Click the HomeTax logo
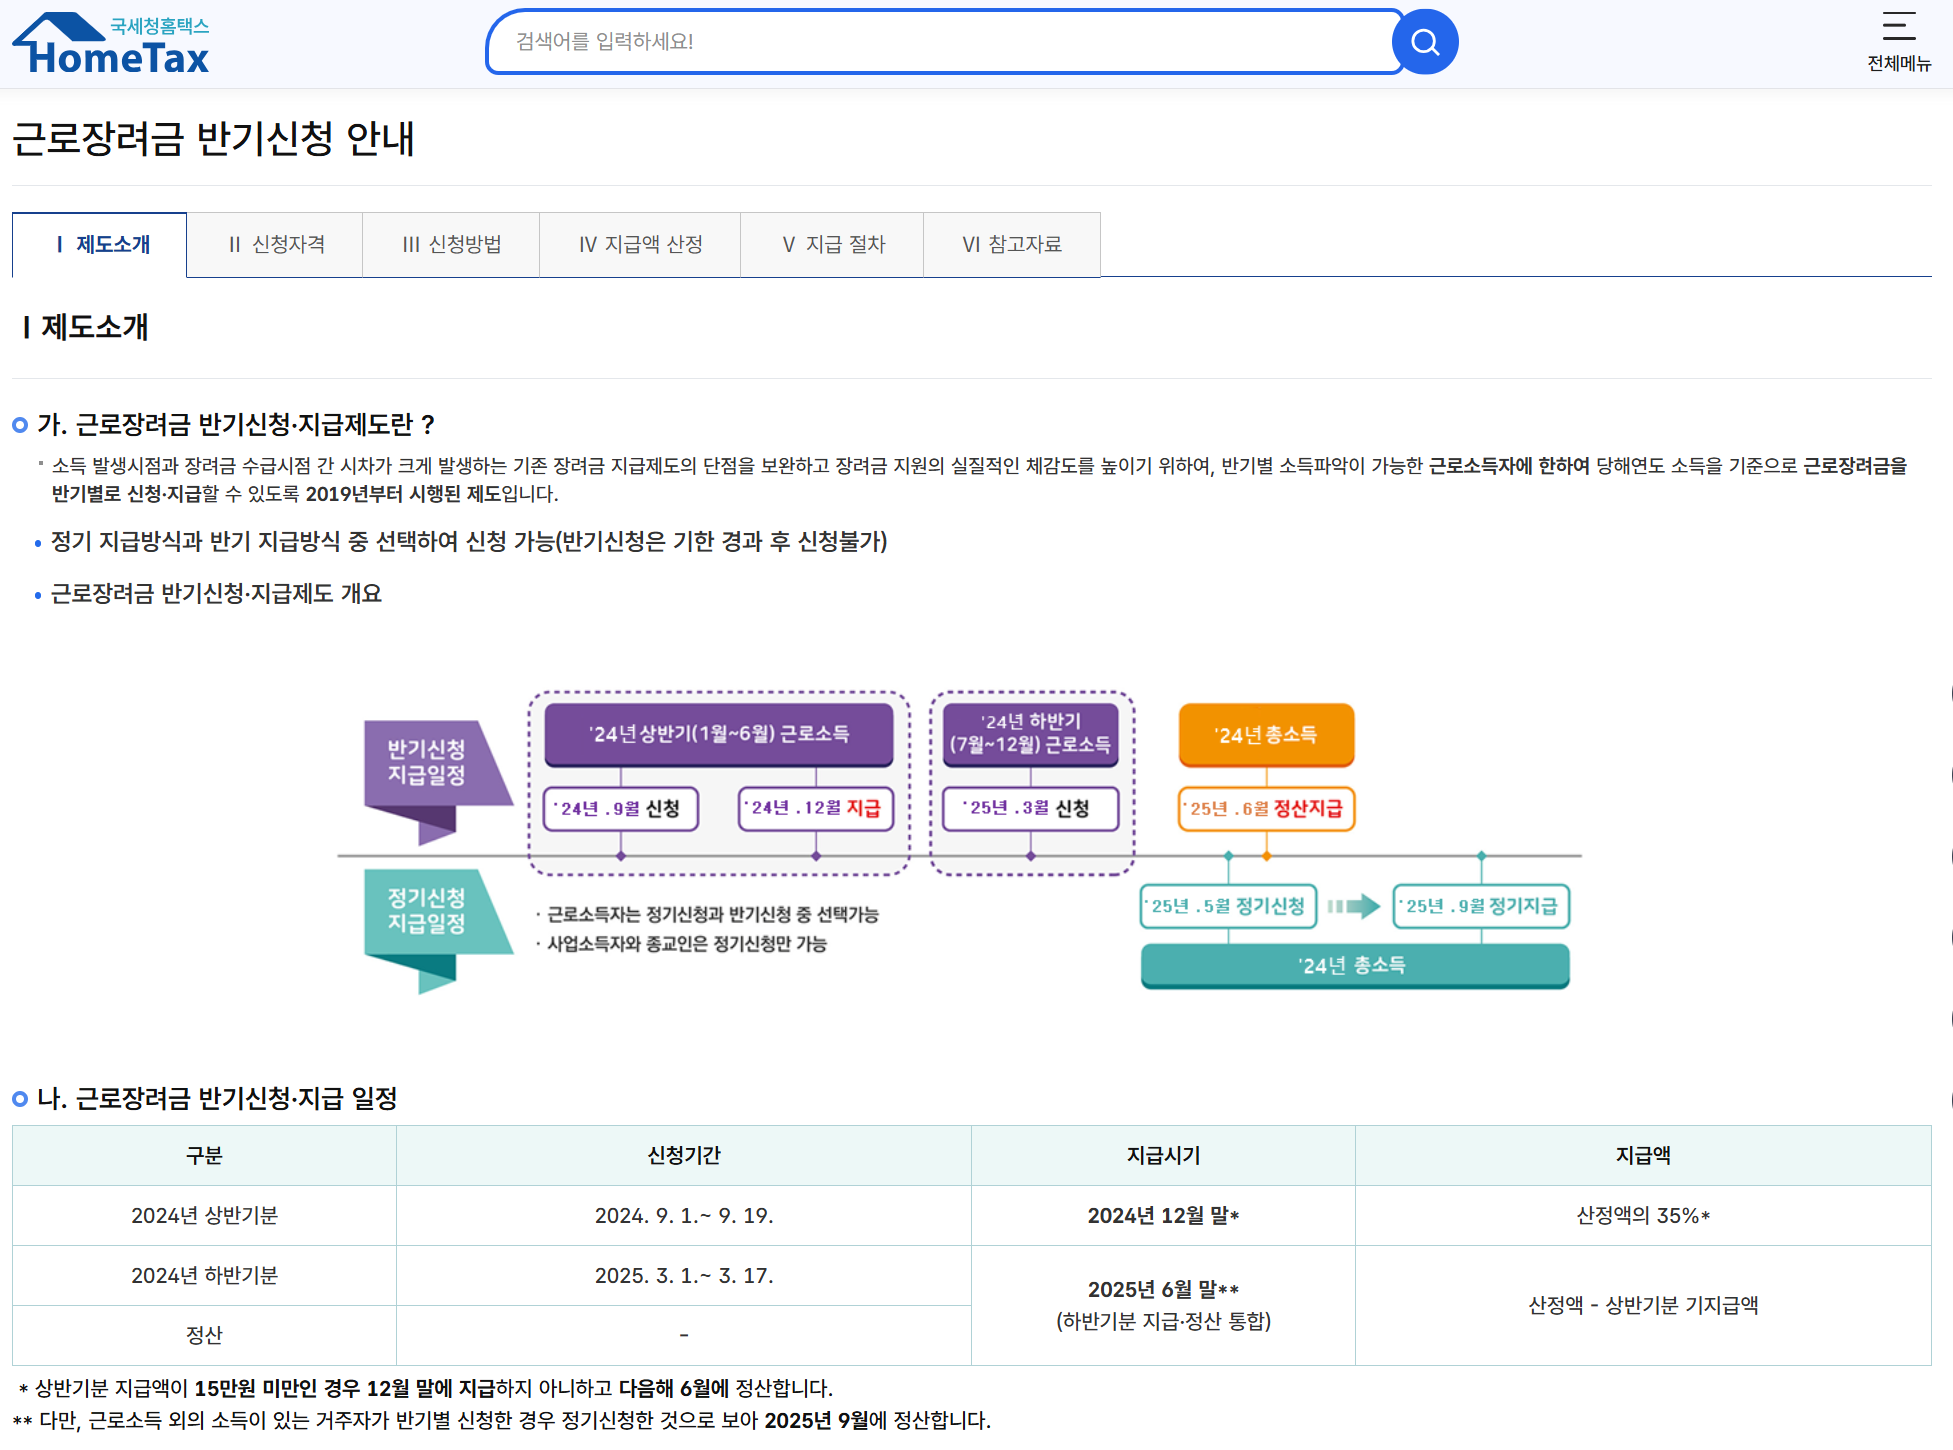The width and height of the screenshot is (1953, 1450). [x=111, y=44]
